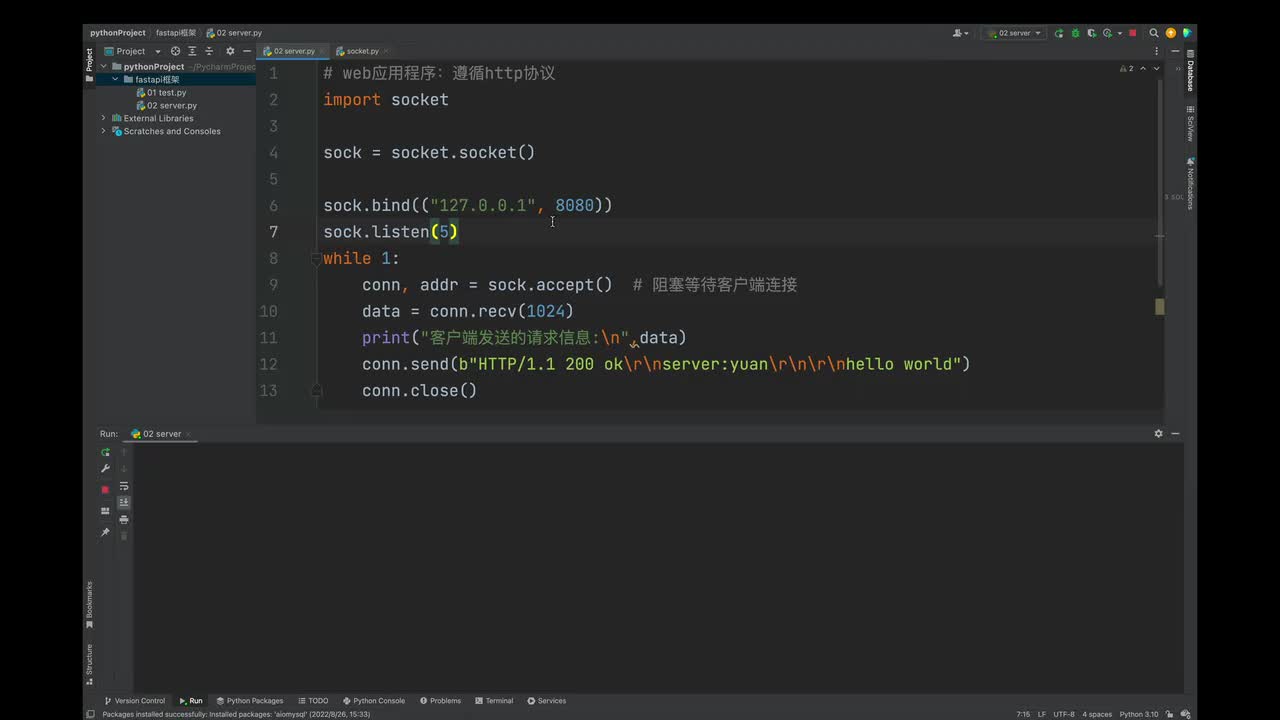Stop the process with top red square
This screenshot has height=720, width=1280.
[1132, 33]
